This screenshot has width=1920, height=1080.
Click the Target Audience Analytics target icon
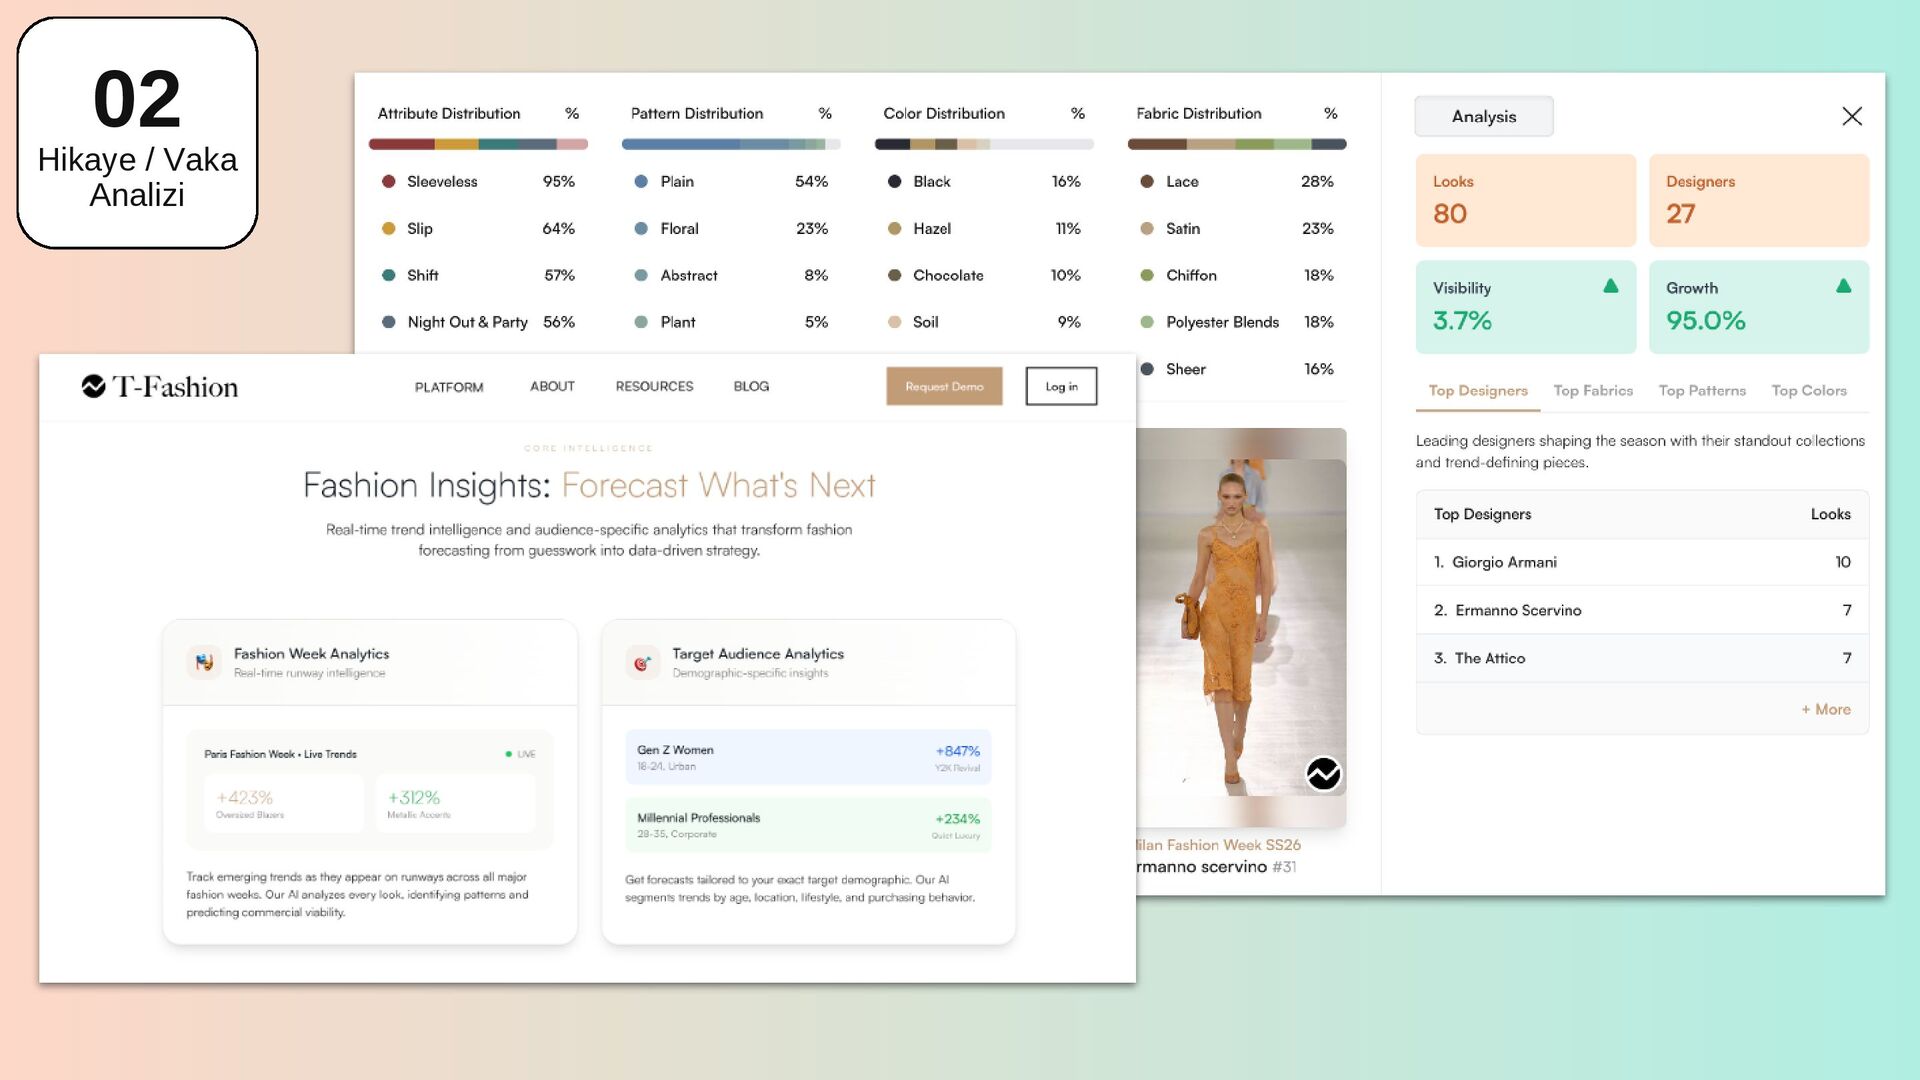tap(642, 662)
